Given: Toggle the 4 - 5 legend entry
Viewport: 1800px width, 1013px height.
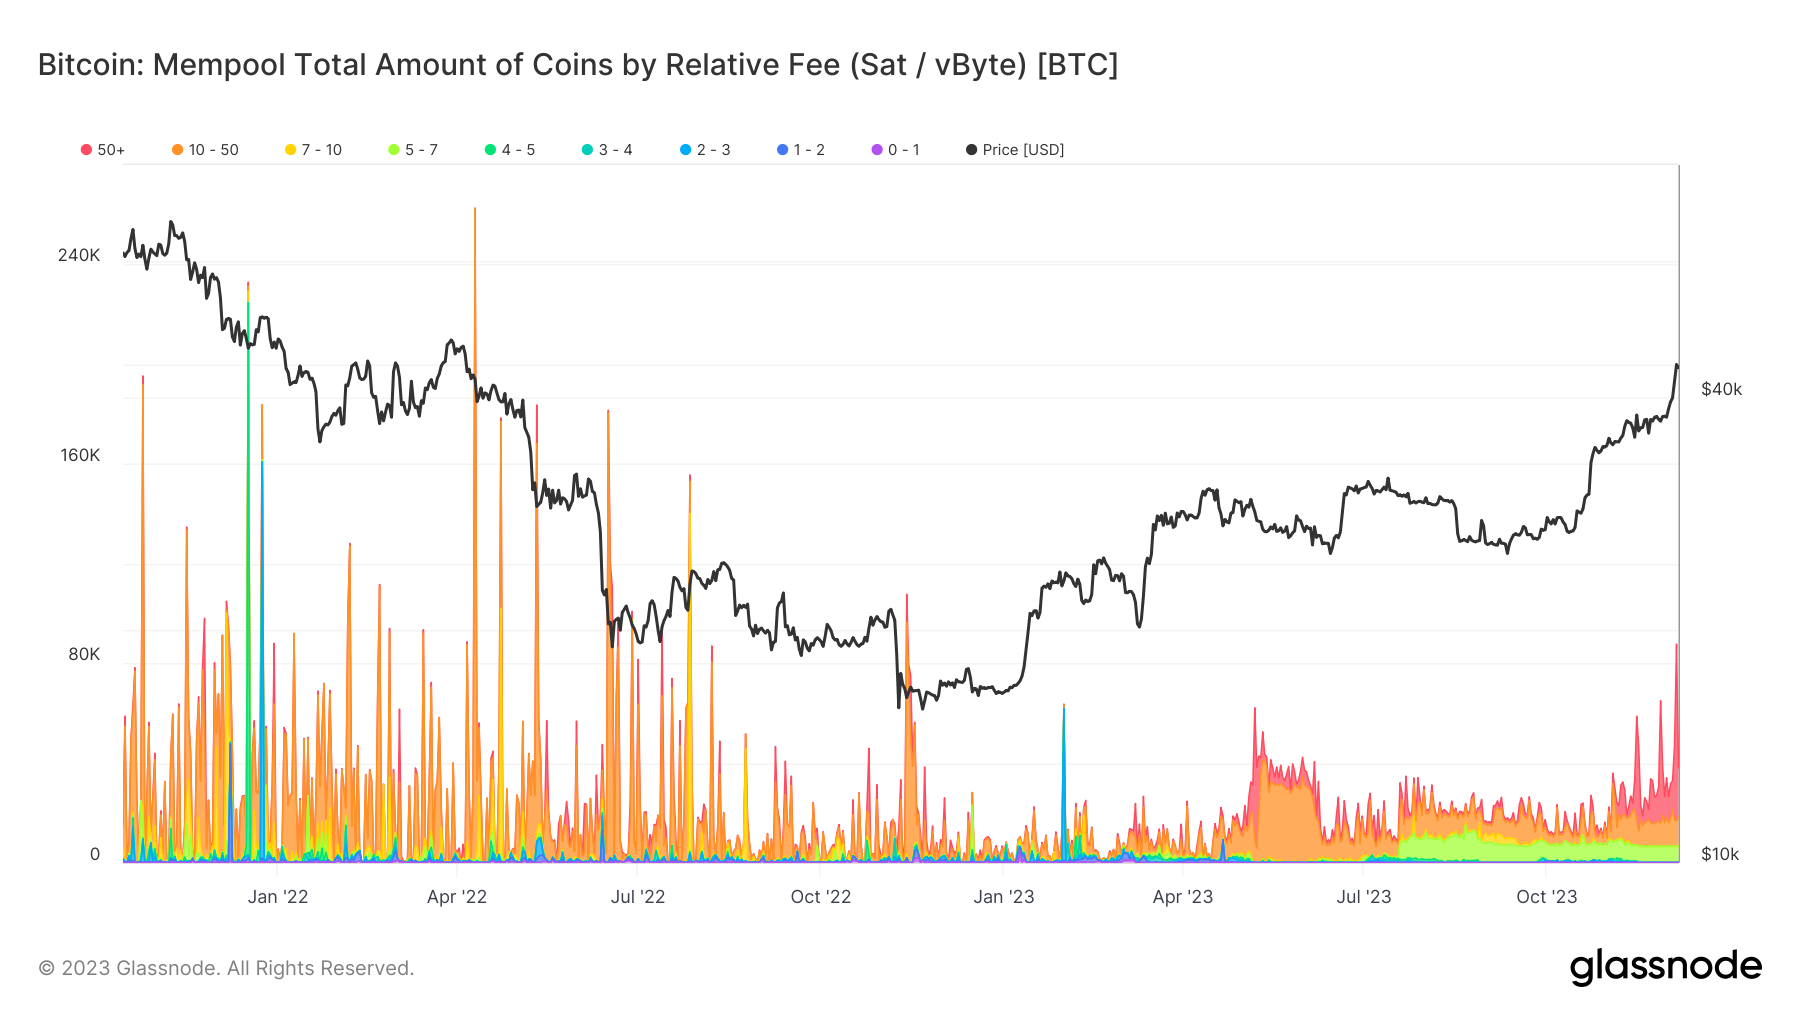Looking at the screenshot, I should 510,150.
